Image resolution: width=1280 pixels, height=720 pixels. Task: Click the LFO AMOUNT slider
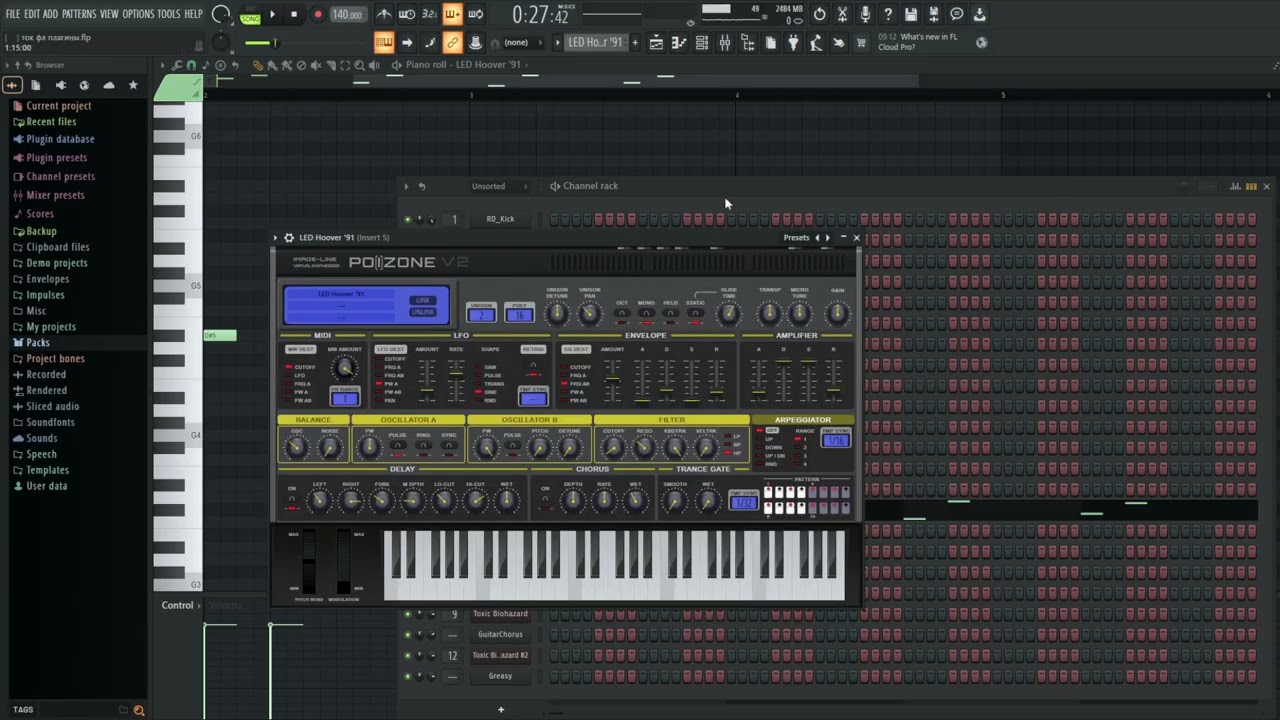pyautogui.click(x=427, y=379)
